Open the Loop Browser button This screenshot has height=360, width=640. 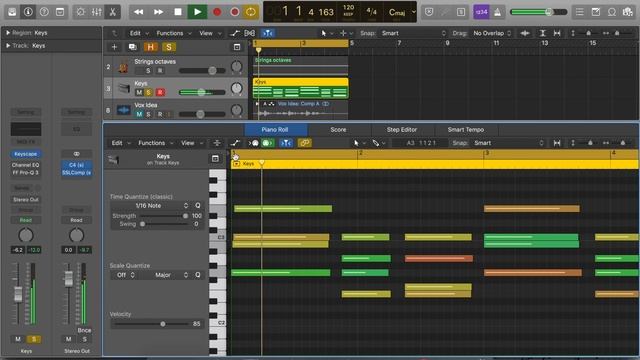point(611,12)
